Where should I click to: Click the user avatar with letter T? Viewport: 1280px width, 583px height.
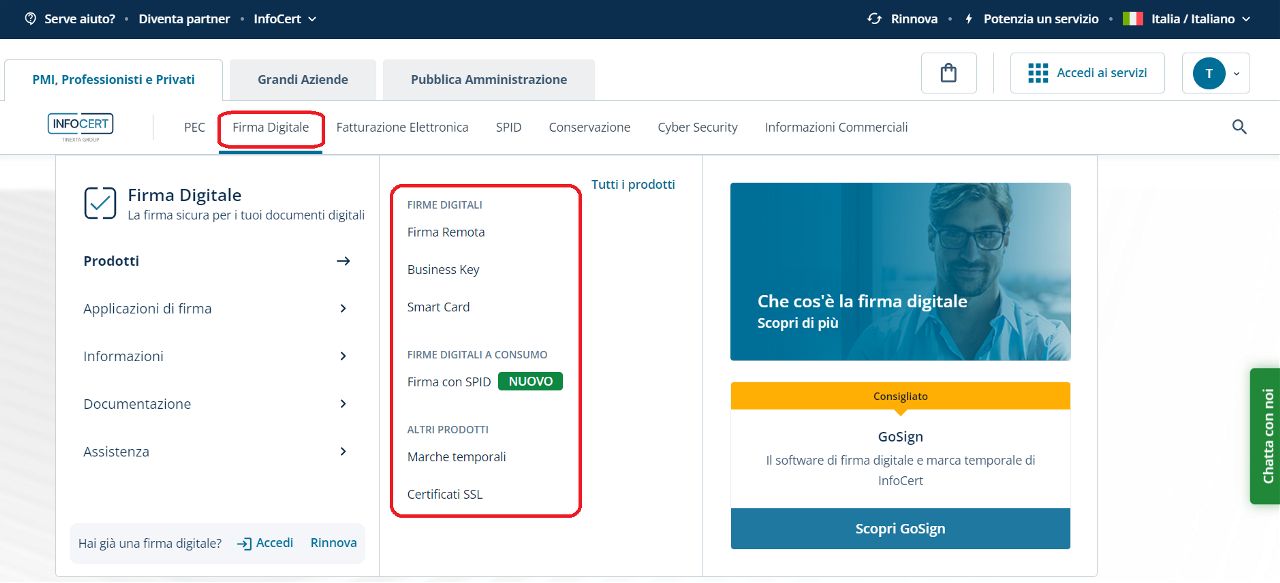pyautogui.click(x=1209, y=73)
